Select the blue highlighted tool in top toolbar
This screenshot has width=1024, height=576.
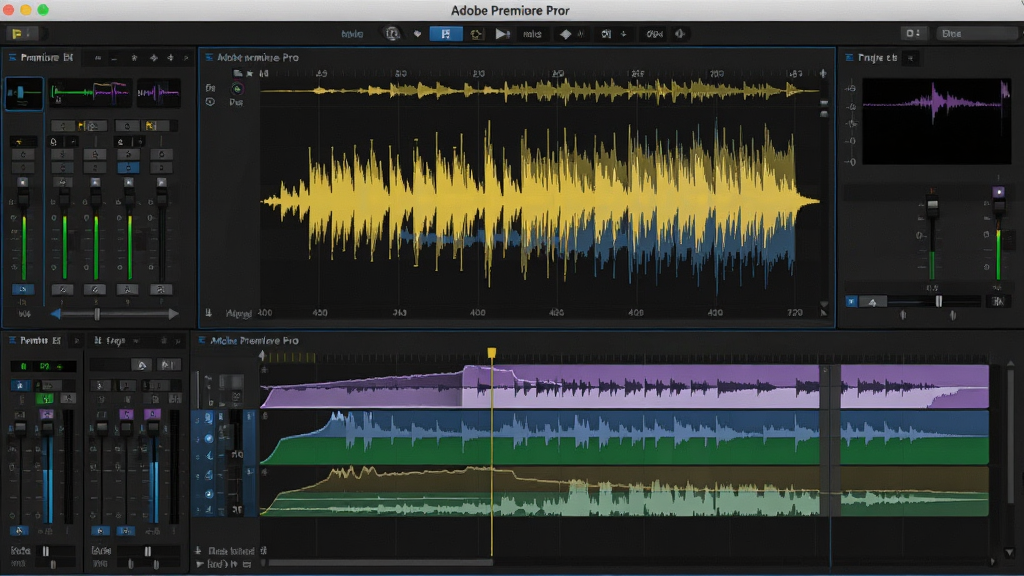pos(446,34)
